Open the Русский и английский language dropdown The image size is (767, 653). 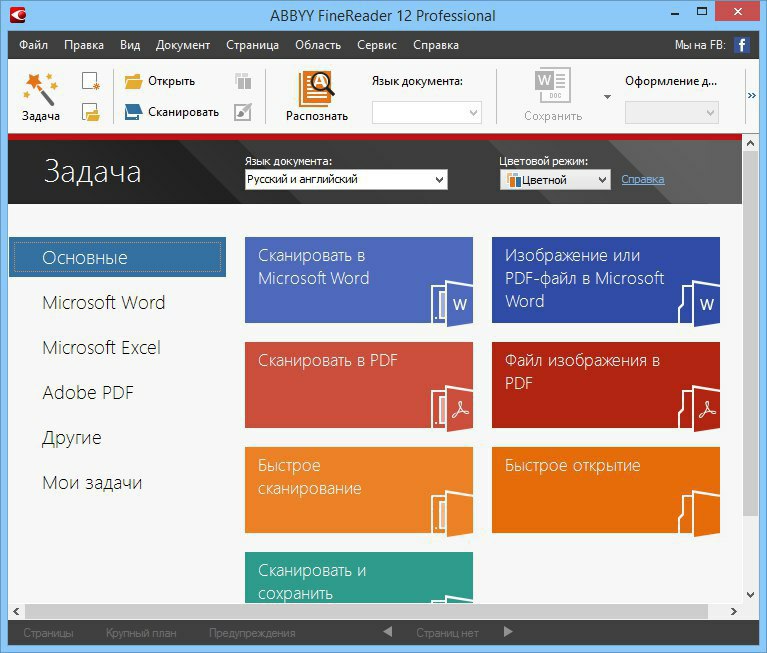346,180
